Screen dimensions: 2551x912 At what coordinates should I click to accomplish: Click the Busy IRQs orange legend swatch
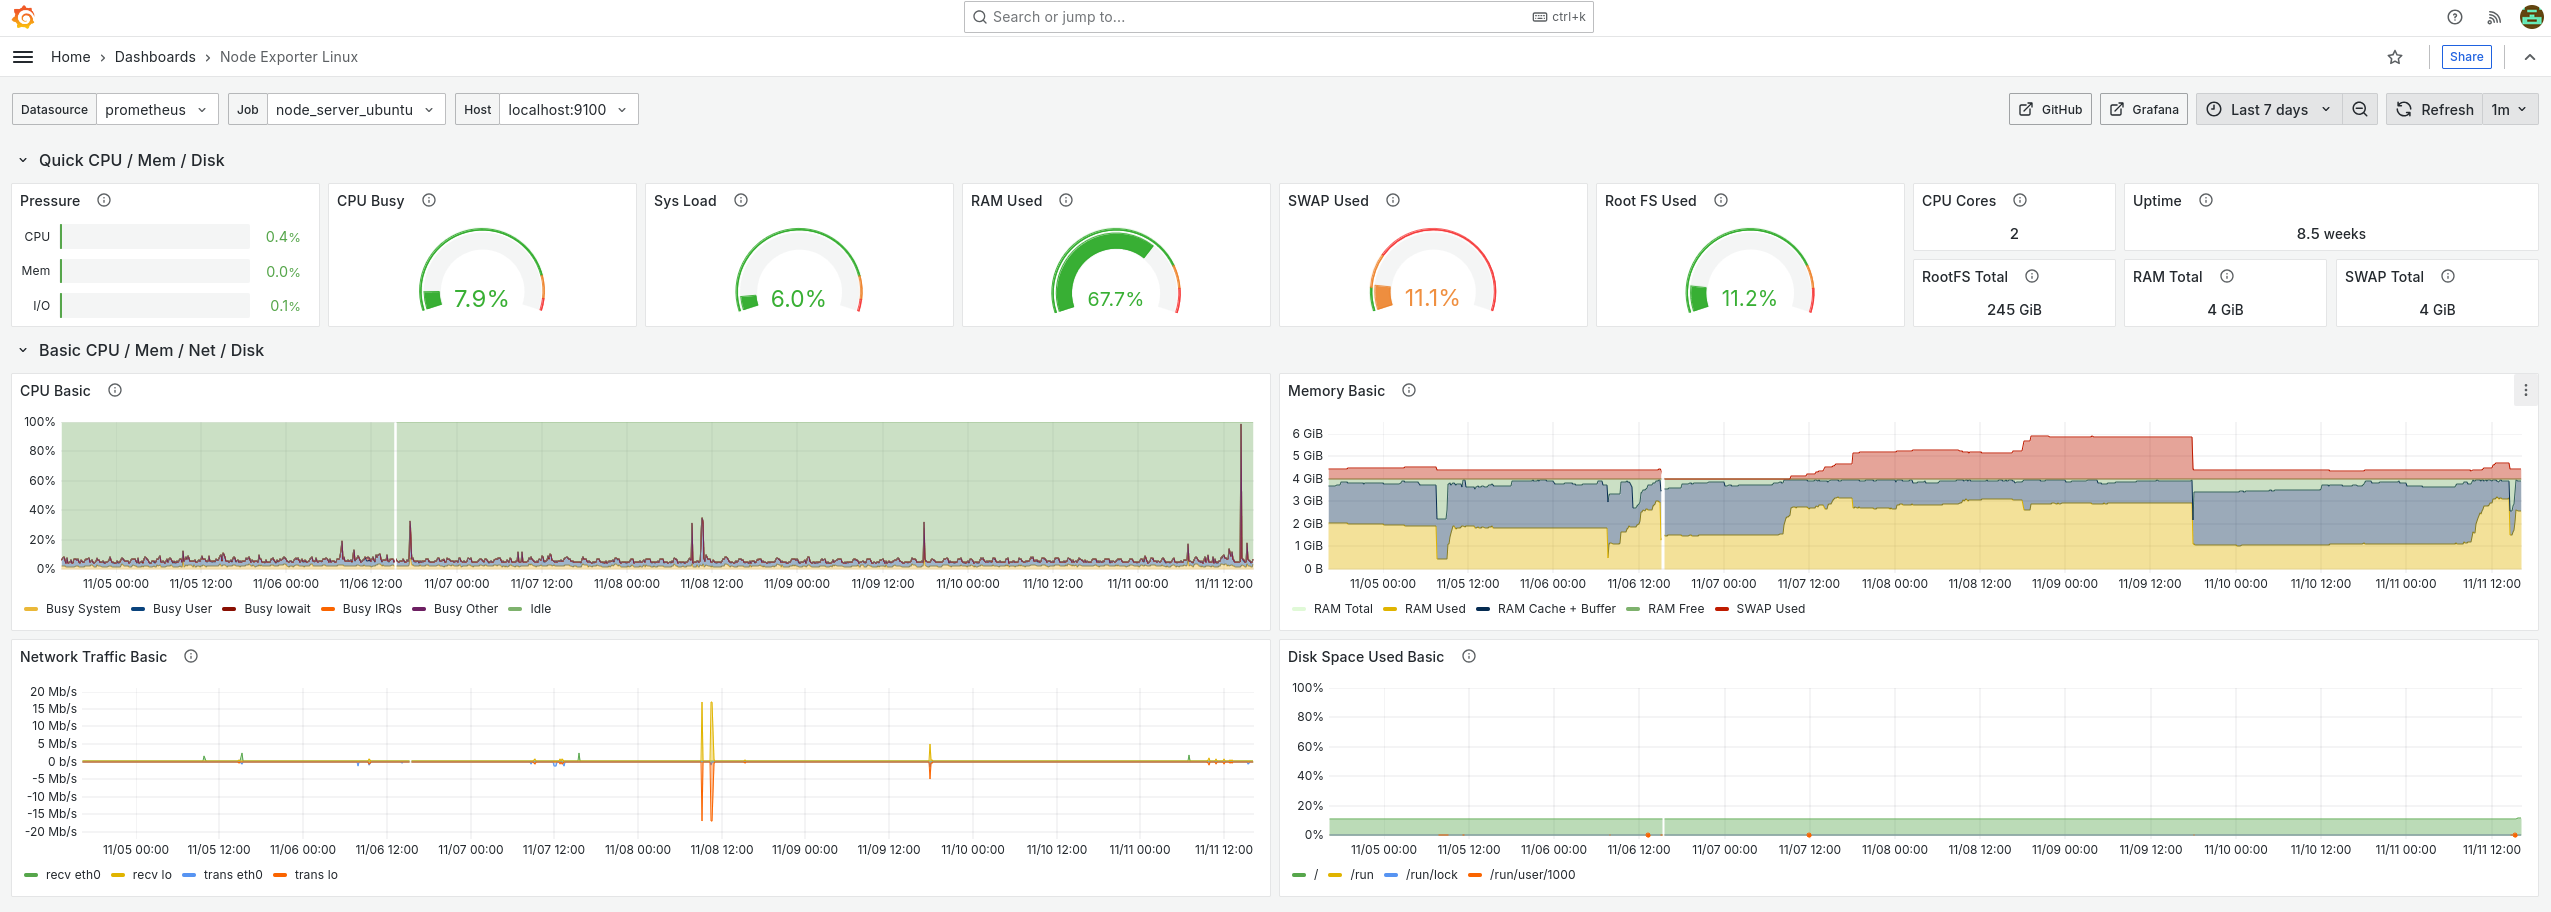[328, 609]
